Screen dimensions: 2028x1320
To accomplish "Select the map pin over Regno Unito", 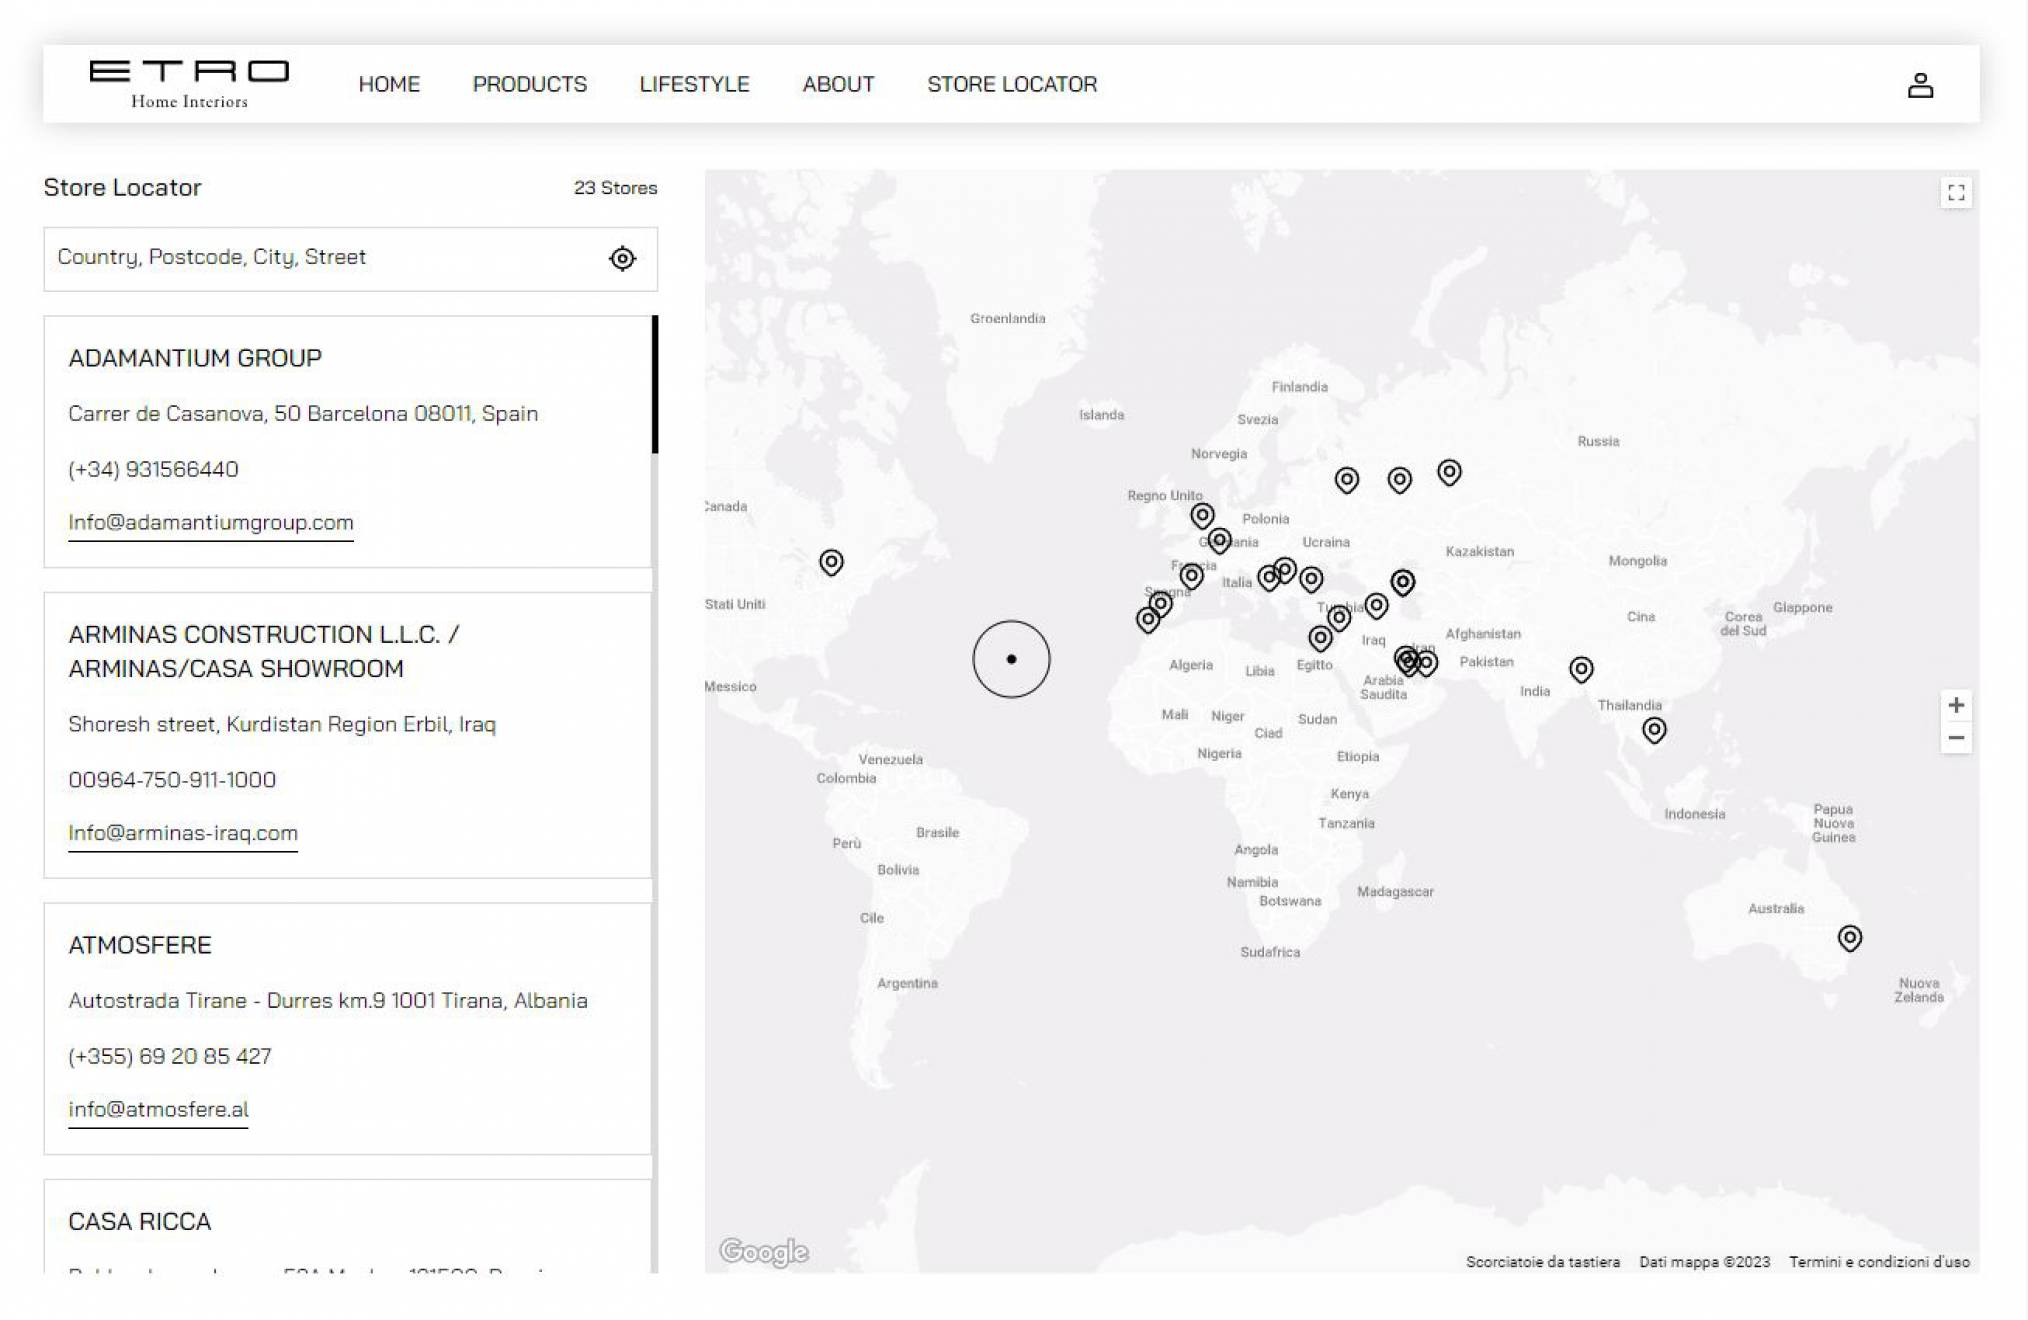I will click(x=1202, y=515).
